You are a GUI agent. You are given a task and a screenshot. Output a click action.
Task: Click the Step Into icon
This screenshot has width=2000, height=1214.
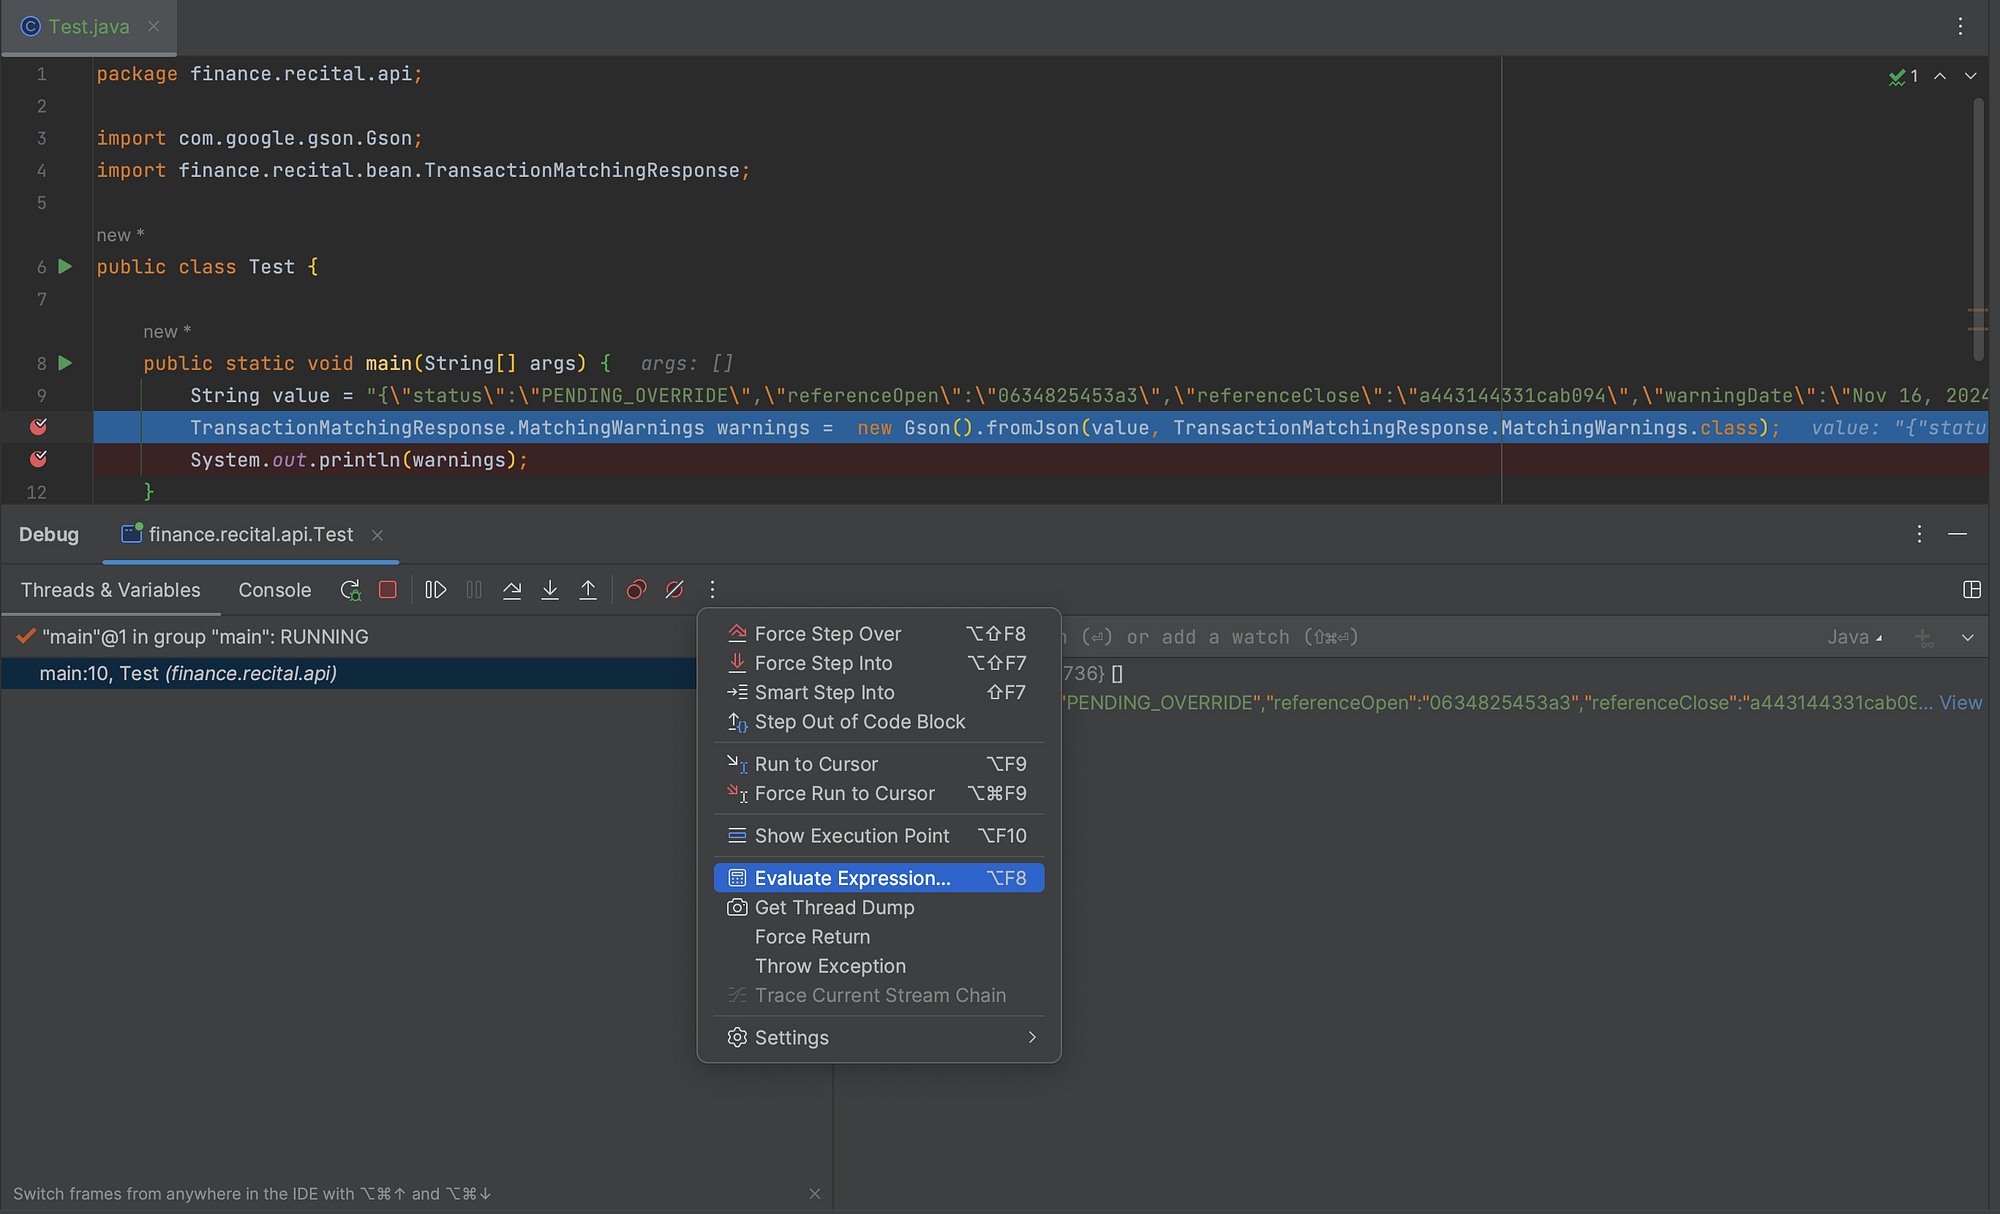pyautogui.click(x=550, y=590)
